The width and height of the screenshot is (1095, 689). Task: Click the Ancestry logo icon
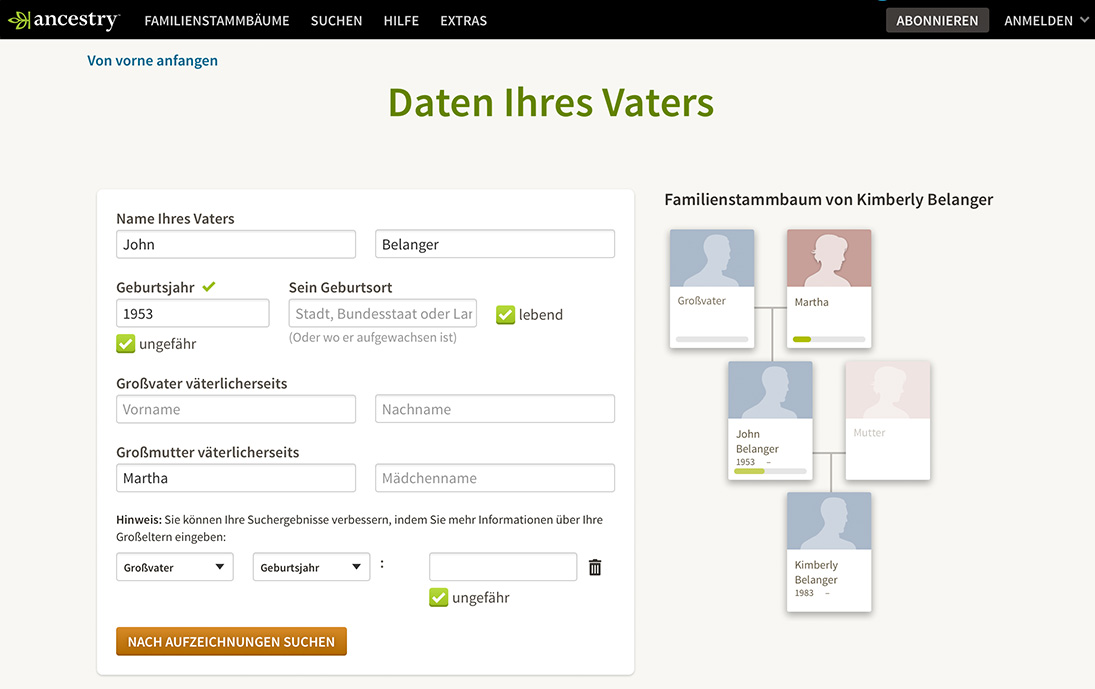(20, 20)
